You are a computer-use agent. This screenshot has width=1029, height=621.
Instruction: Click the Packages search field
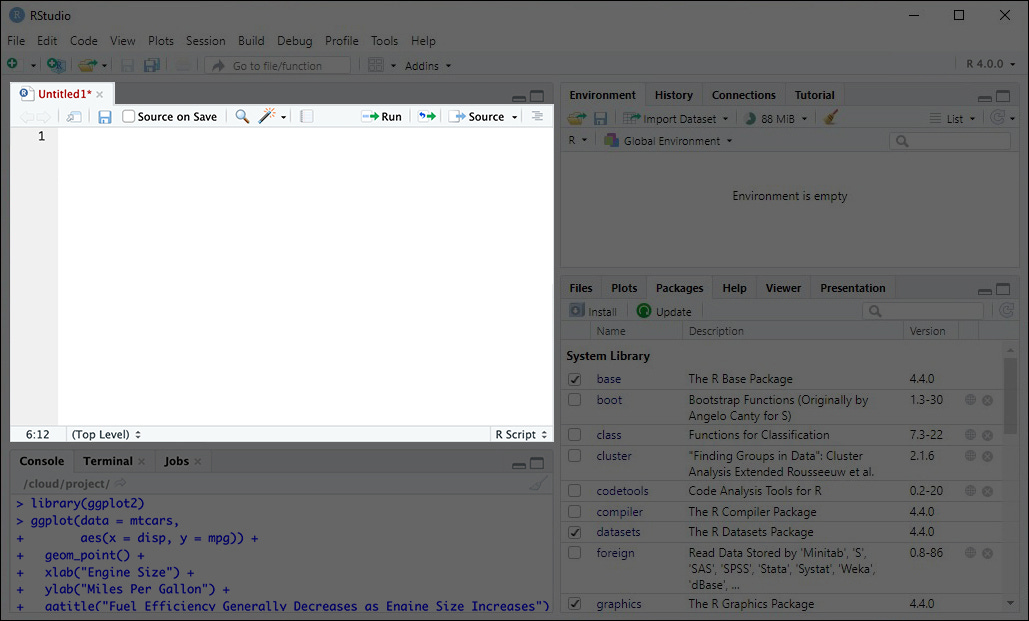pos(923,310)
